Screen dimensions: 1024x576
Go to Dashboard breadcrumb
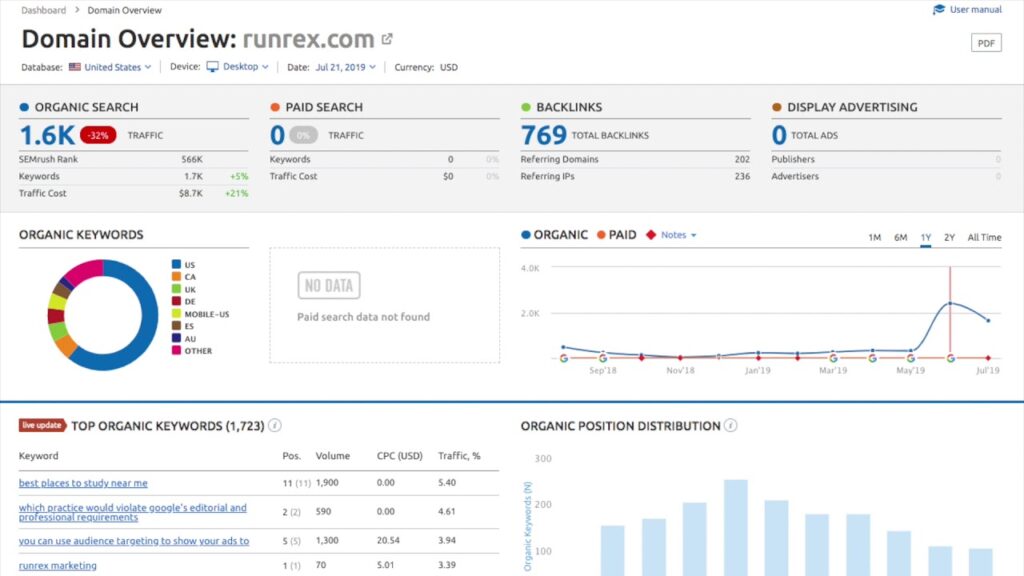click(x=43, y=10)
